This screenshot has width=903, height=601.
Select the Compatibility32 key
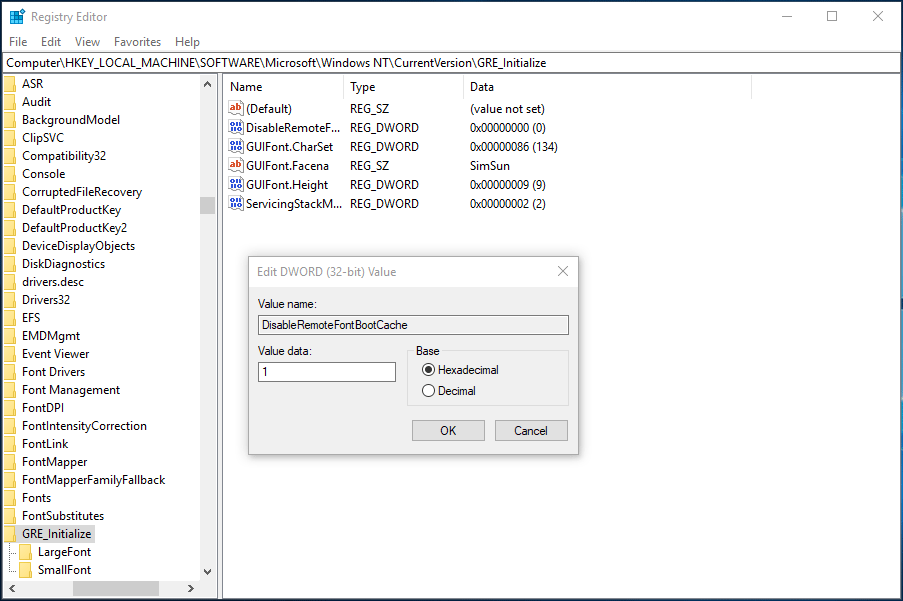tap(64, 156)
